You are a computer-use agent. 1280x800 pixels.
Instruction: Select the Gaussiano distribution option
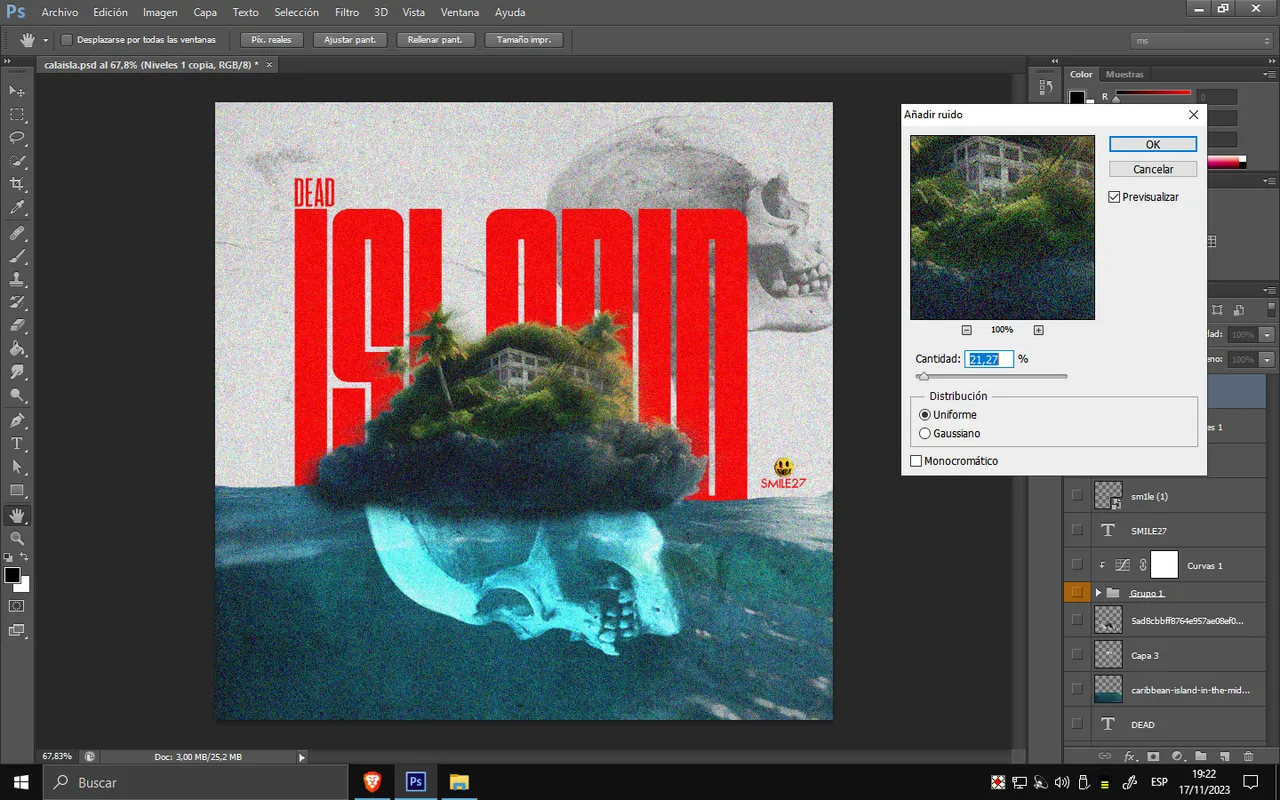pyautogui.click(x=925, y=433)
